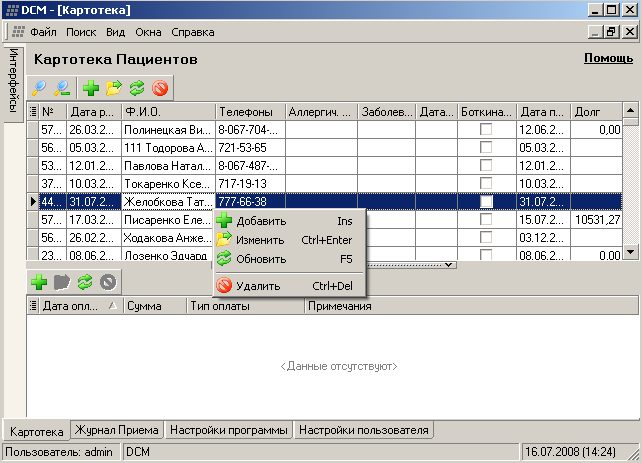
Task: Choose Изменить in the context menu
Action: point(289,240)
